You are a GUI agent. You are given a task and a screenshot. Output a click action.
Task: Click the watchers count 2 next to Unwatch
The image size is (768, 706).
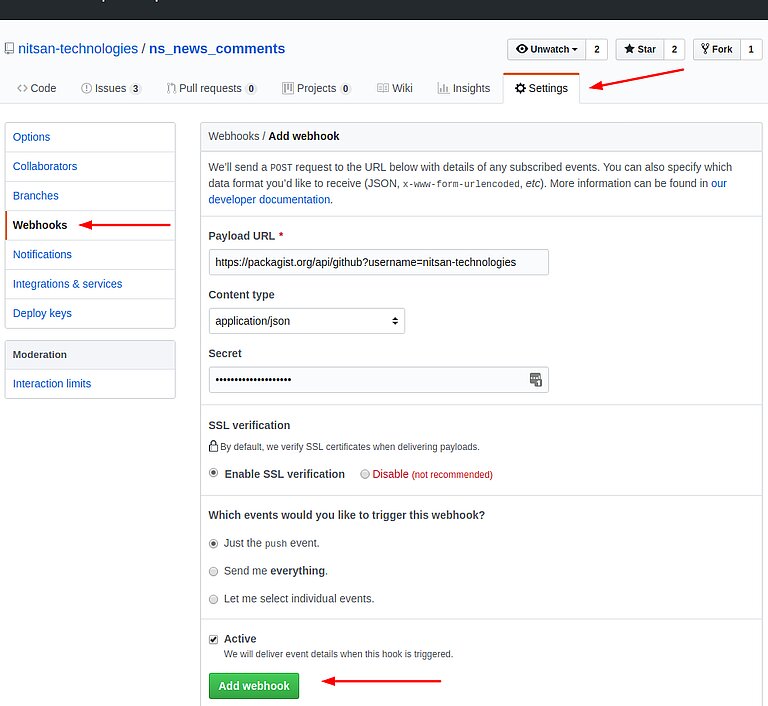597,49
